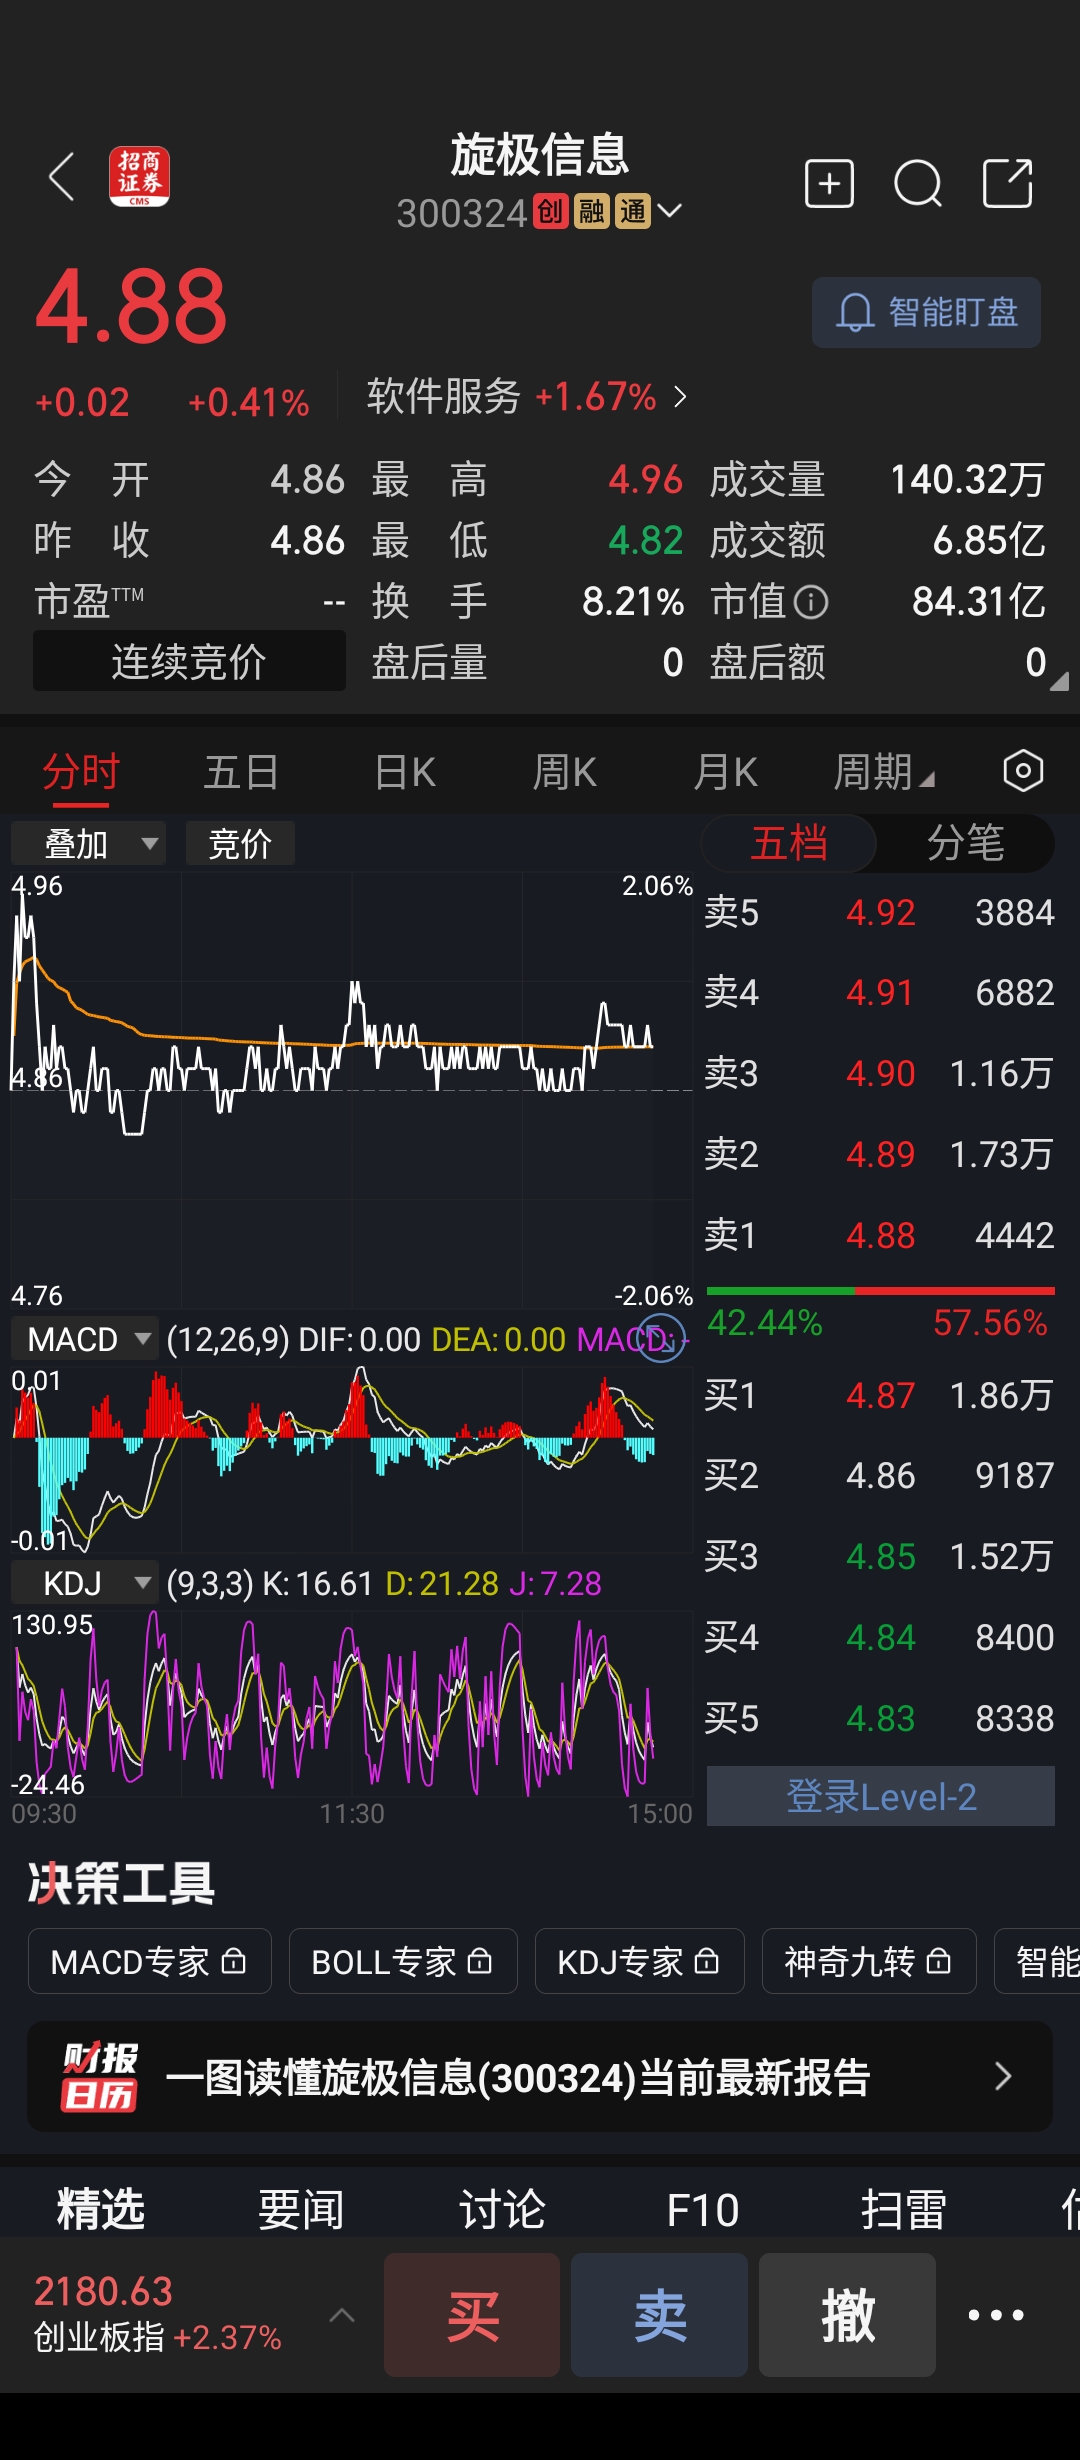Open 软件服务 sector link
The height and width of the screenshot is (2460, 1080).
coord(527,397)
